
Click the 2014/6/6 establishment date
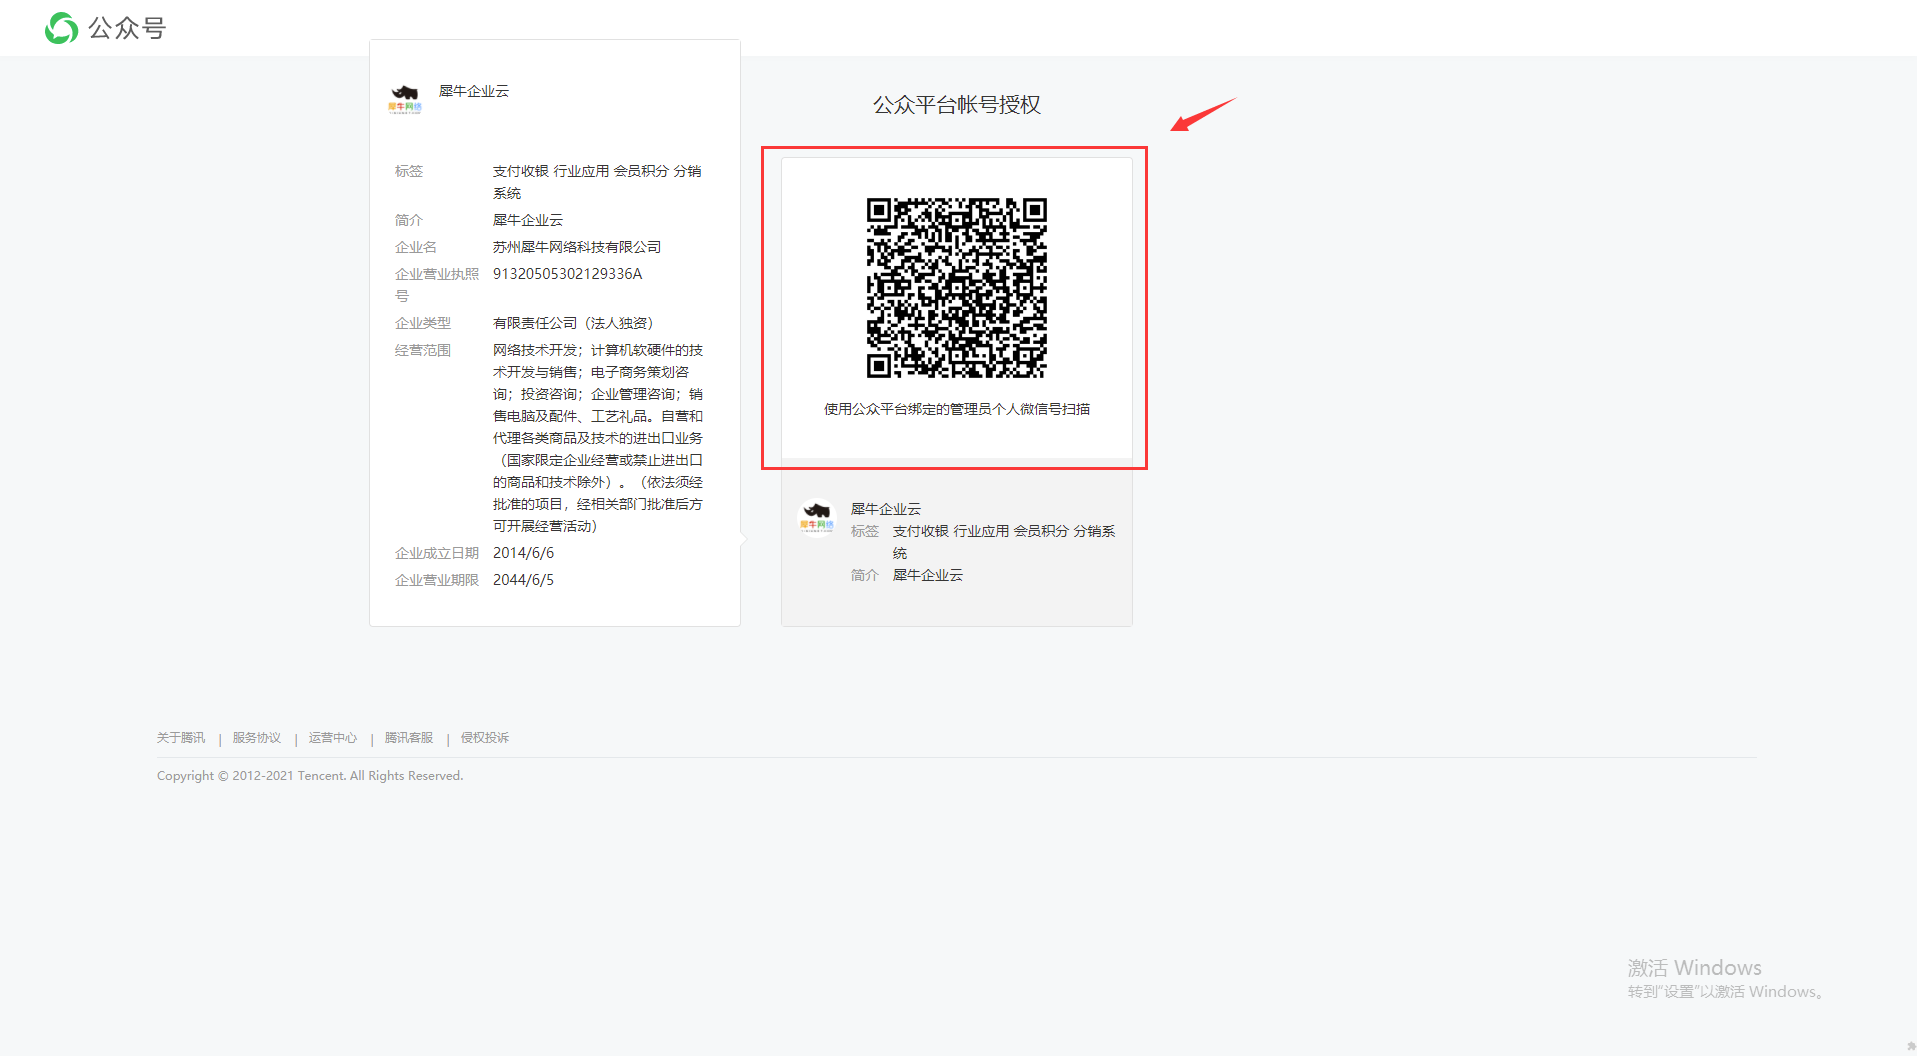pos(523,553)
